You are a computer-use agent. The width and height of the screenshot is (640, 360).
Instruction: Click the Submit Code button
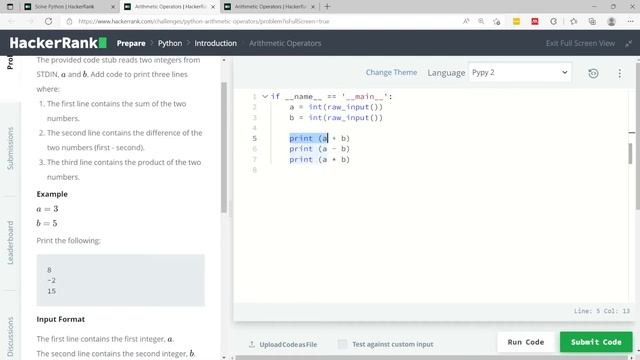pos(596,342)
